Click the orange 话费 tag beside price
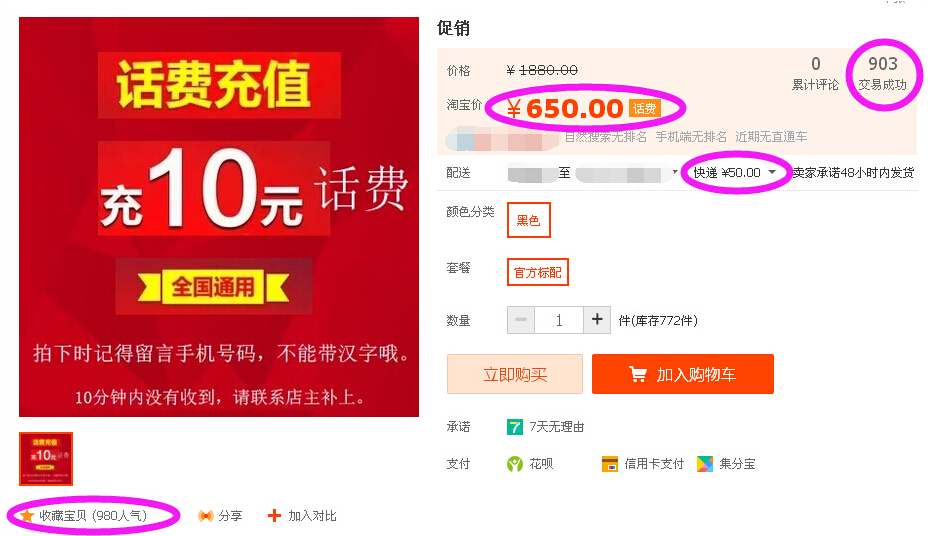 point(646,108)
